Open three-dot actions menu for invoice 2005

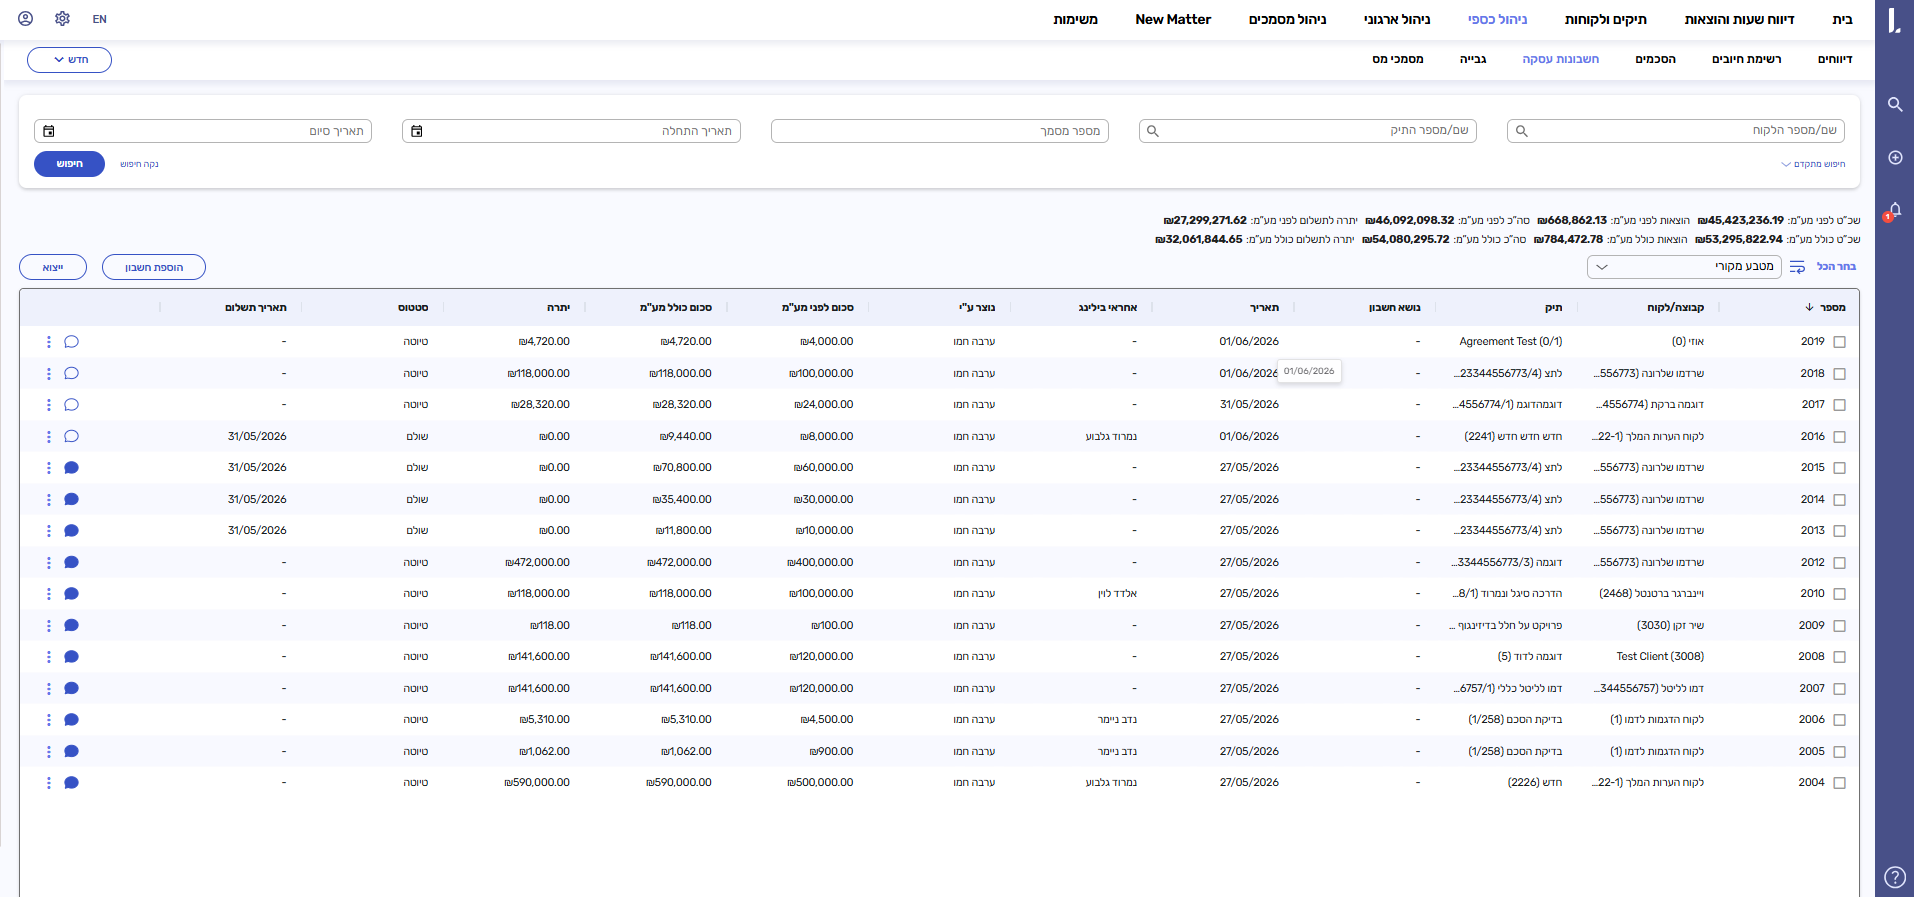(48, 751)
